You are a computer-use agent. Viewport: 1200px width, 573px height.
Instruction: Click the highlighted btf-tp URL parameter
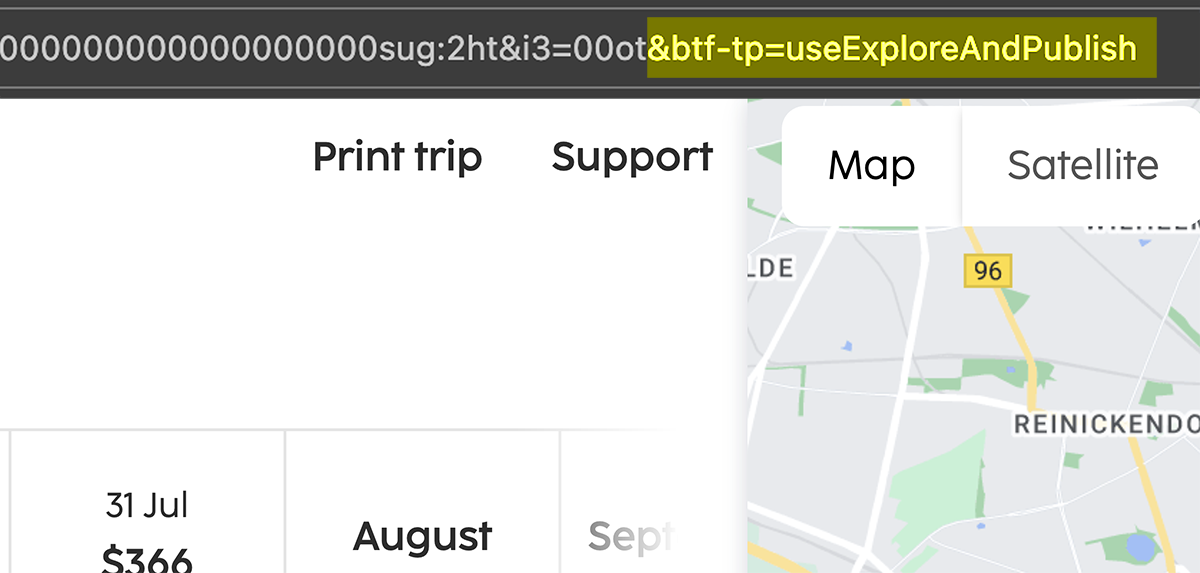coord(892,47)
